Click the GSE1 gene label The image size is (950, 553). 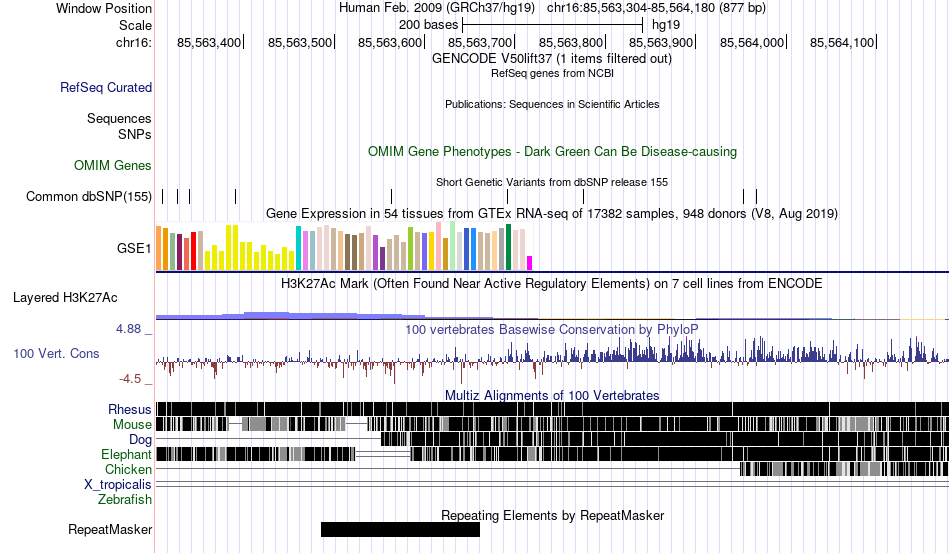click(x=134, y=248)
